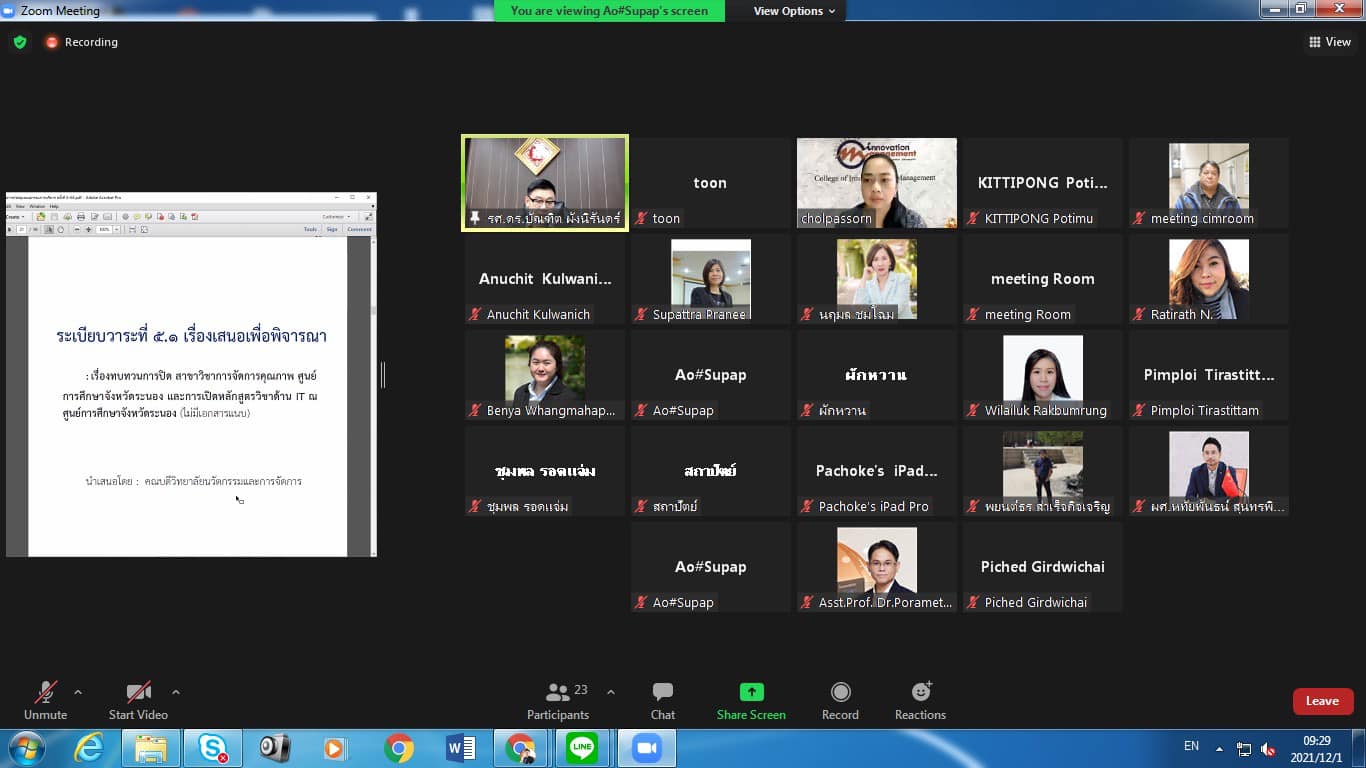Unmute the microphone
This screenshot has height=768, width=1366.
(x=45, y=700)
